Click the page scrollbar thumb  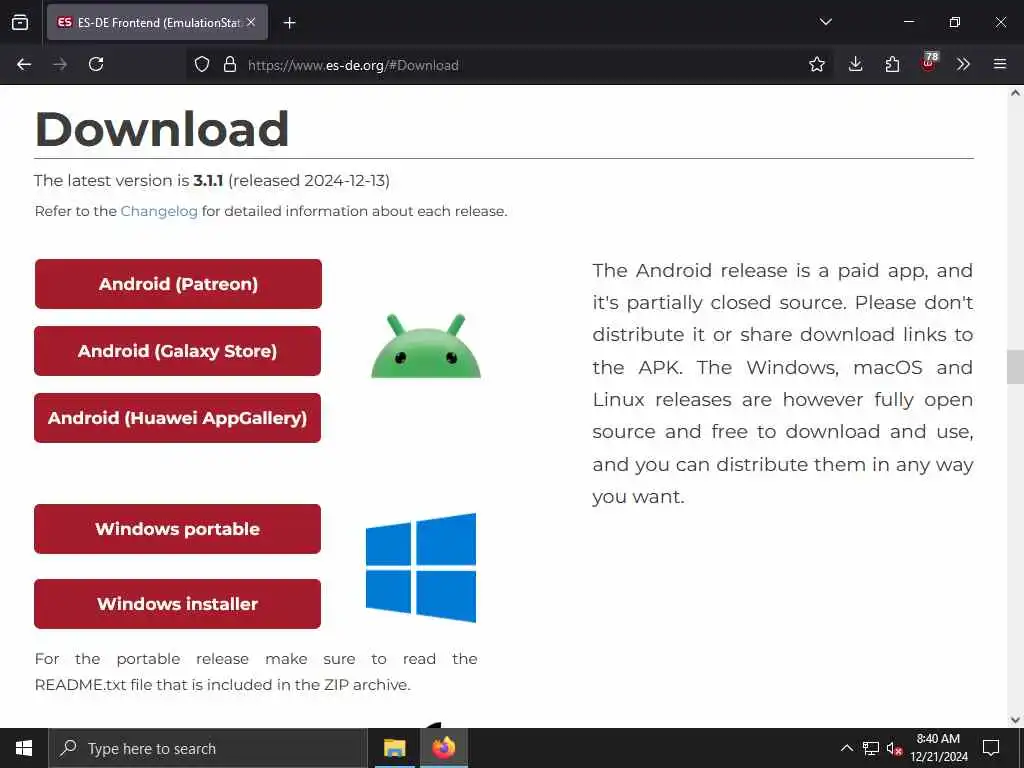click(x=1015, y=367)
